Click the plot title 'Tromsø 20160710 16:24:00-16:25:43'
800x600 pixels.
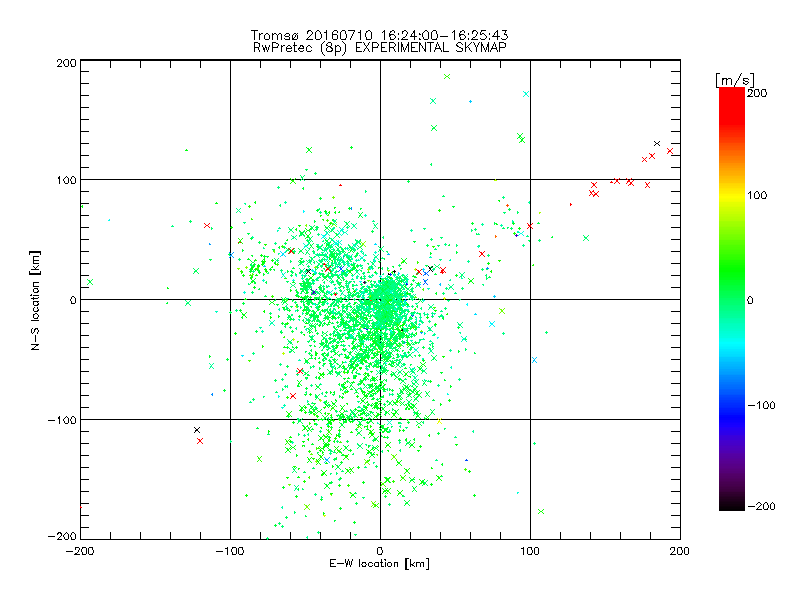tap(379, 35)
